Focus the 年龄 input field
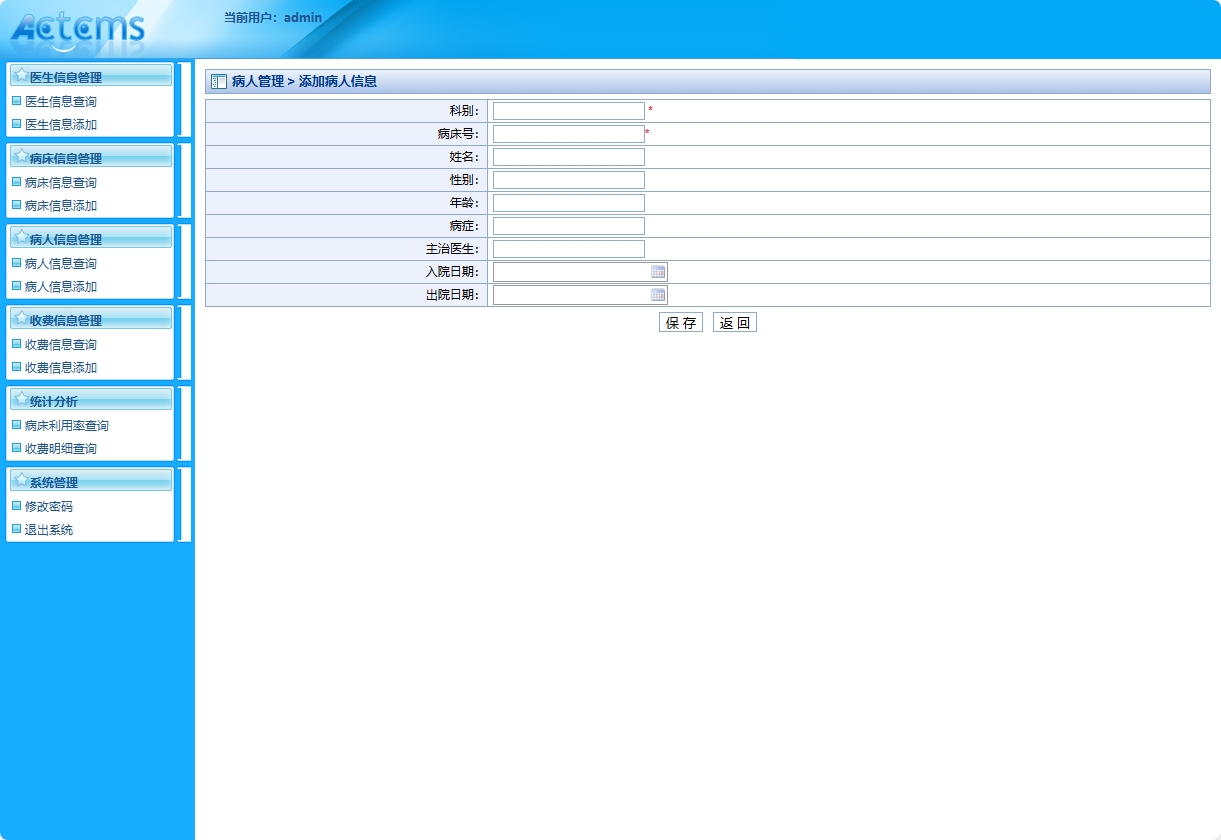Viewport: 1221px width, 840px height. pyautogui.click(x=569, y=203)
